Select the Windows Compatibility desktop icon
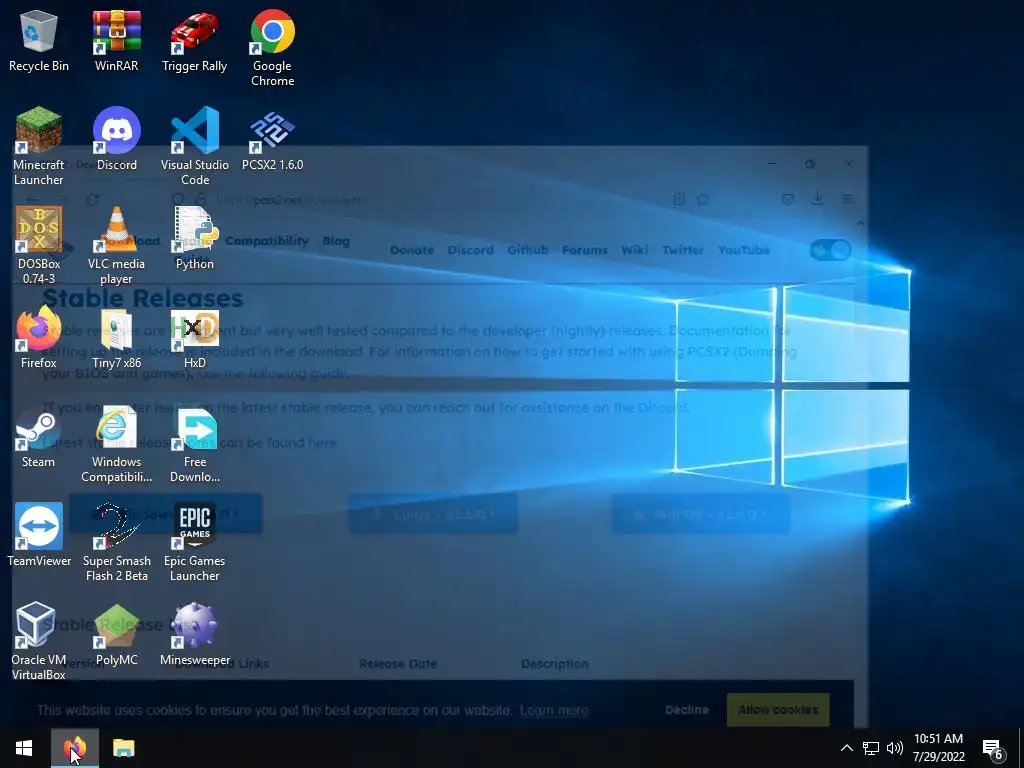1024x768 pixels. pos(116,444)
